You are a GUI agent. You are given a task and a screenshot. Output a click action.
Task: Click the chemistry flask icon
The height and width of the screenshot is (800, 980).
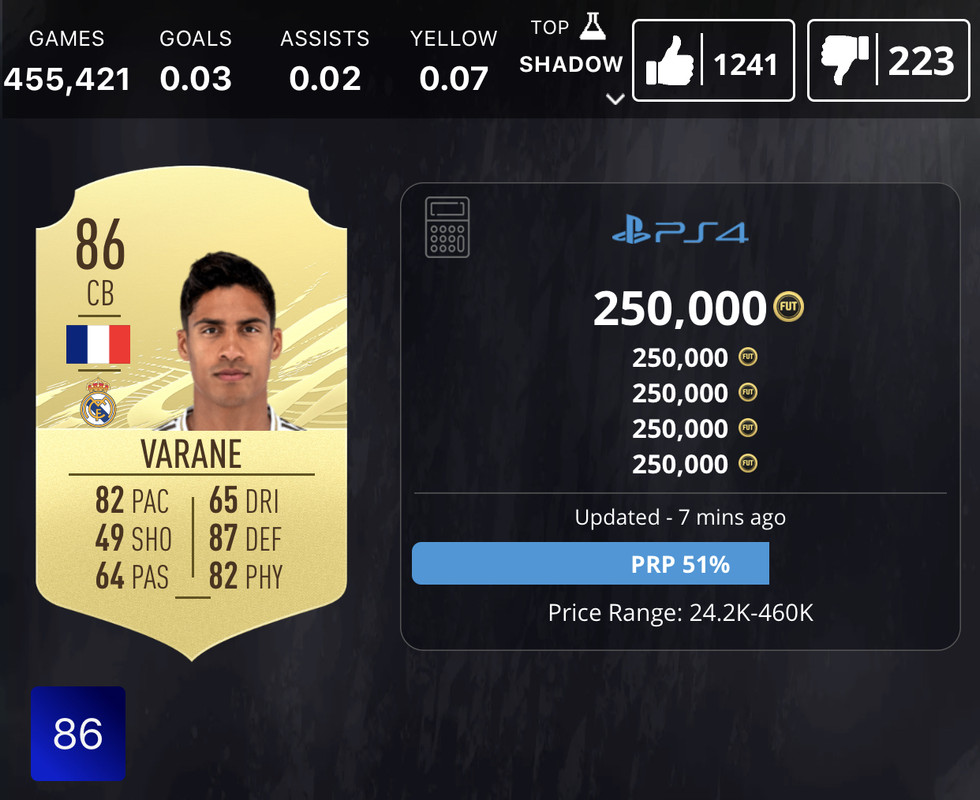coord(592,27)
